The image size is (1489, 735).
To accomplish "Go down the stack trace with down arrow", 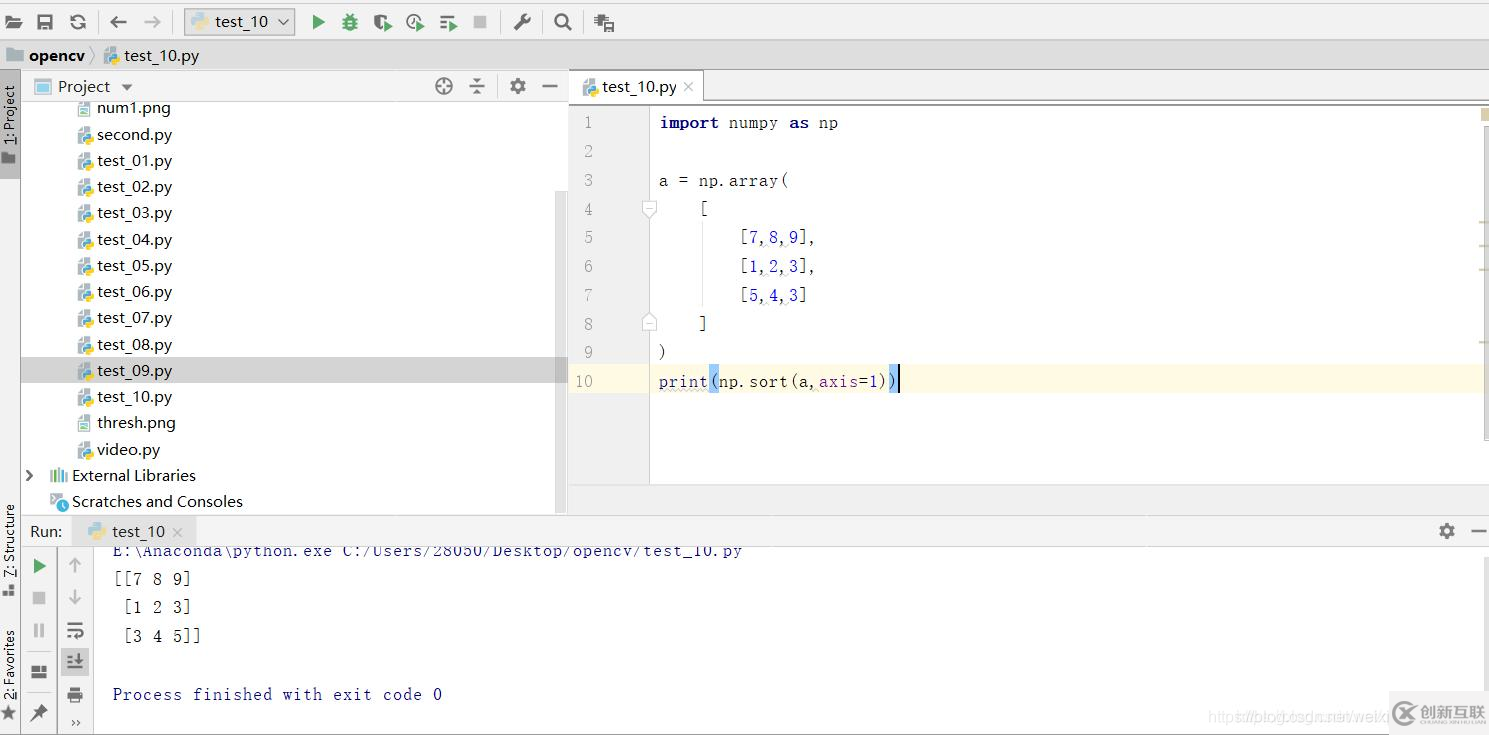I will [75, 598].
